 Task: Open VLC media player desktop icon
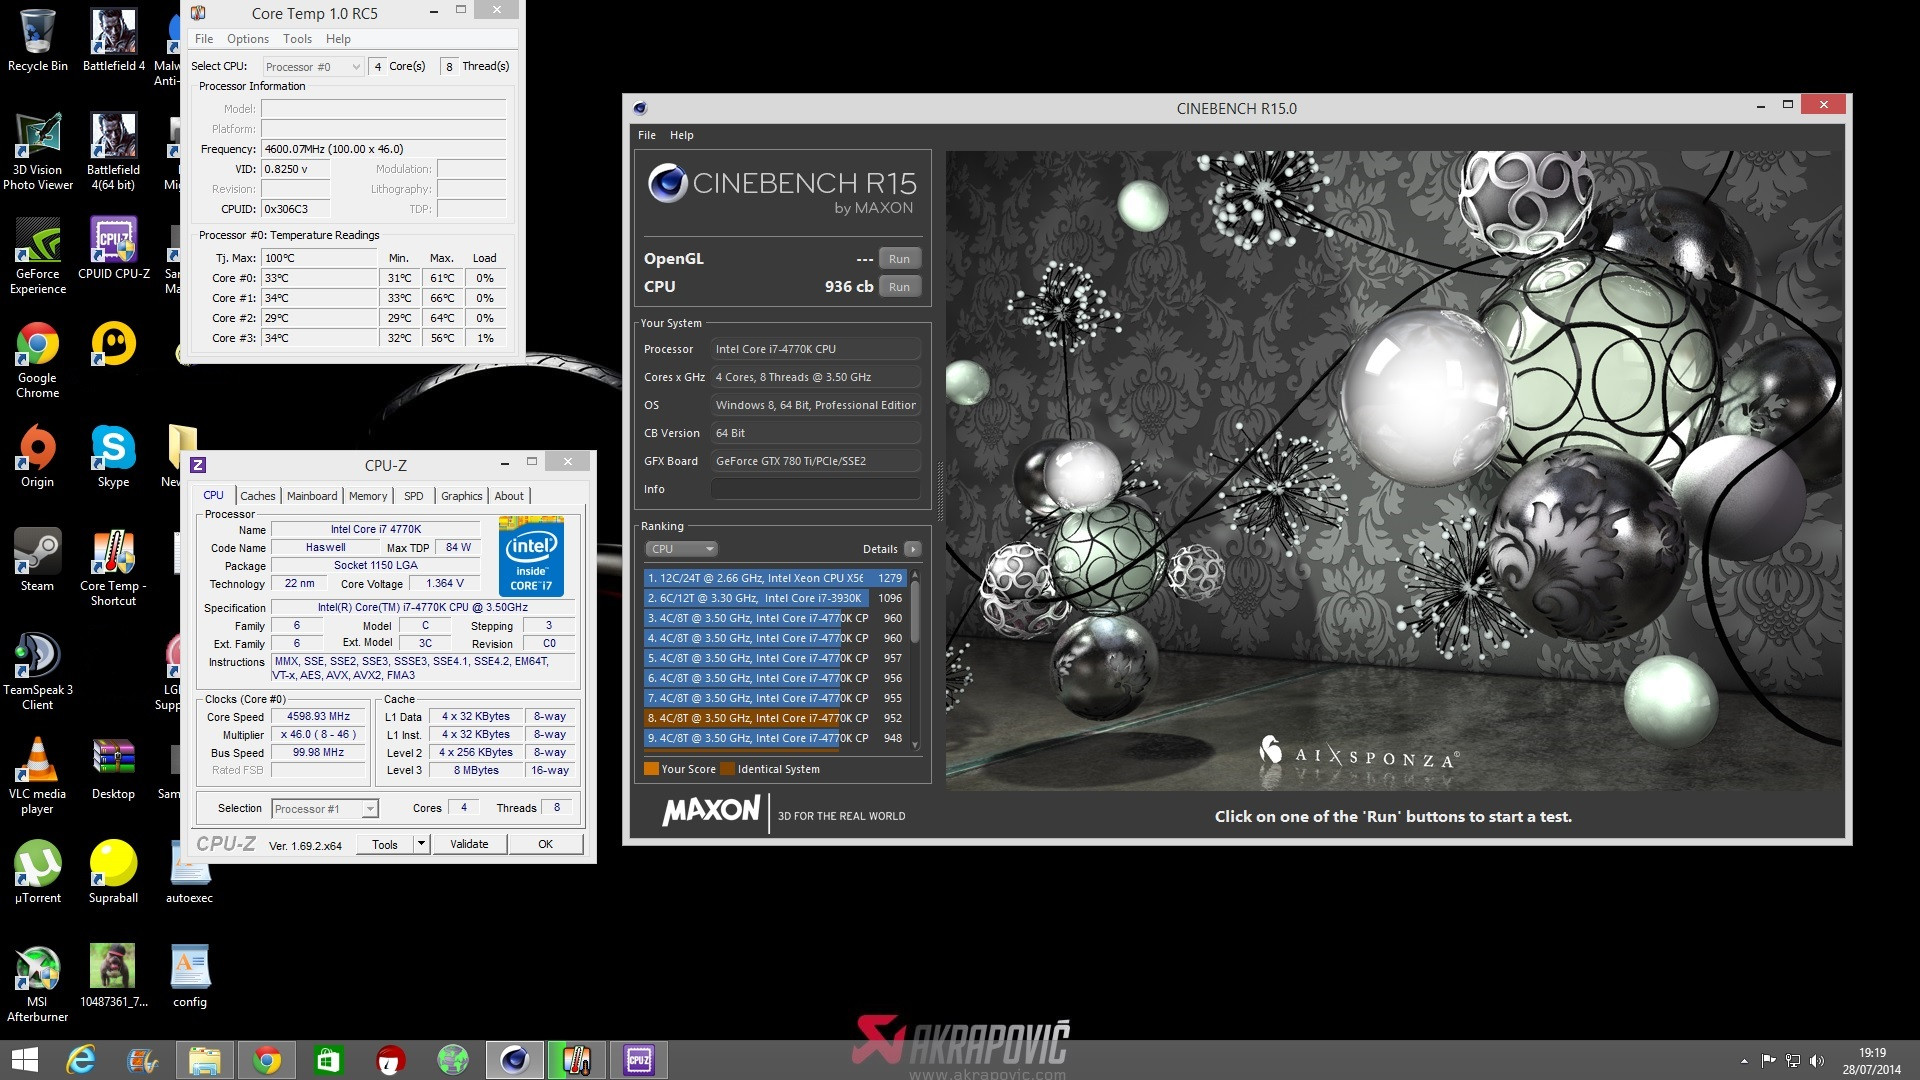(37, 774)
